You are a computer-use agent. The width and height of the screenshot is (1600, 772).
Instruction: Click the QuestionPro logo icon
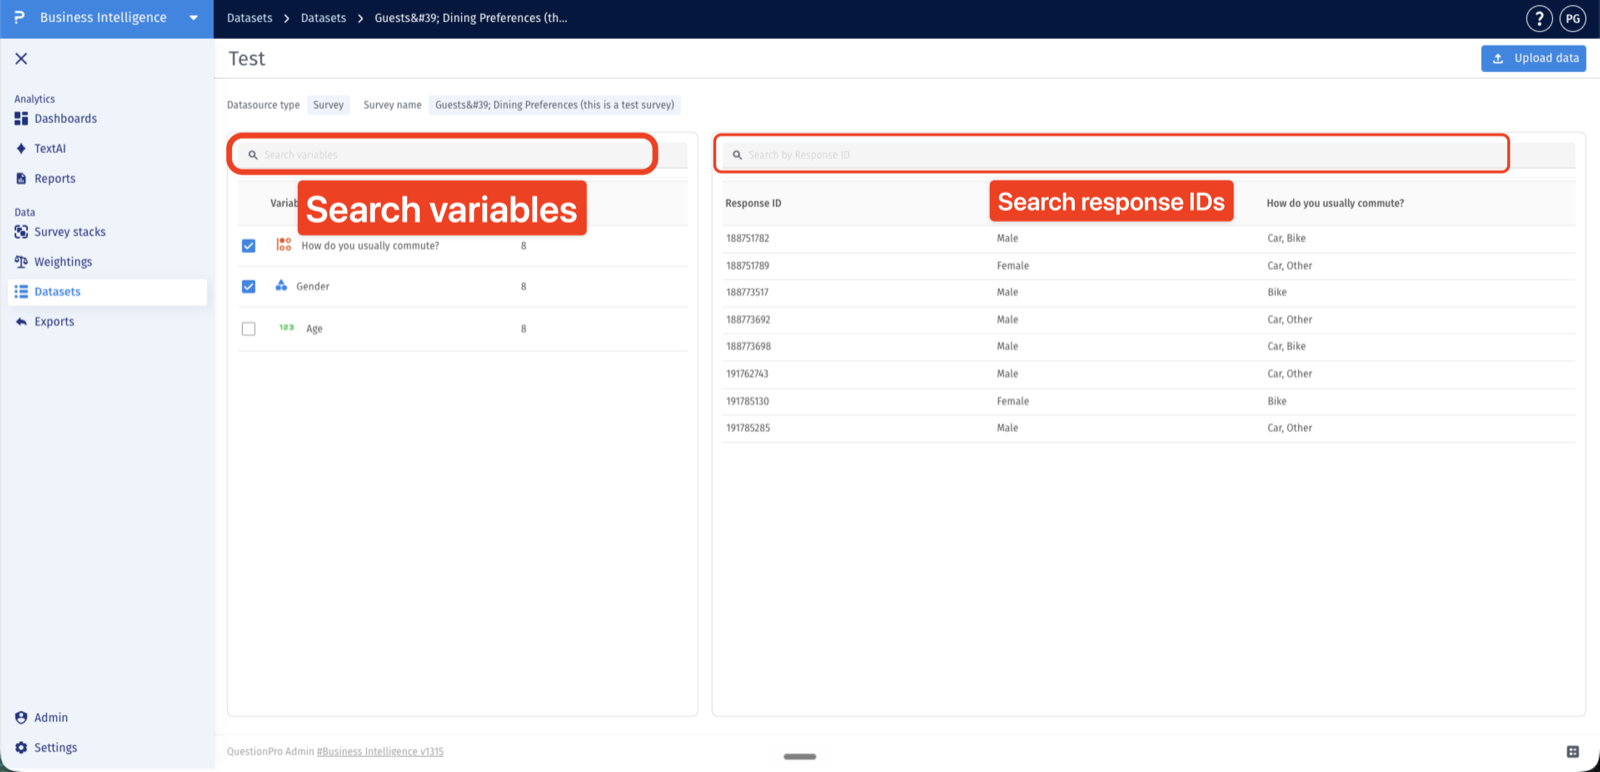coord(19,18)
